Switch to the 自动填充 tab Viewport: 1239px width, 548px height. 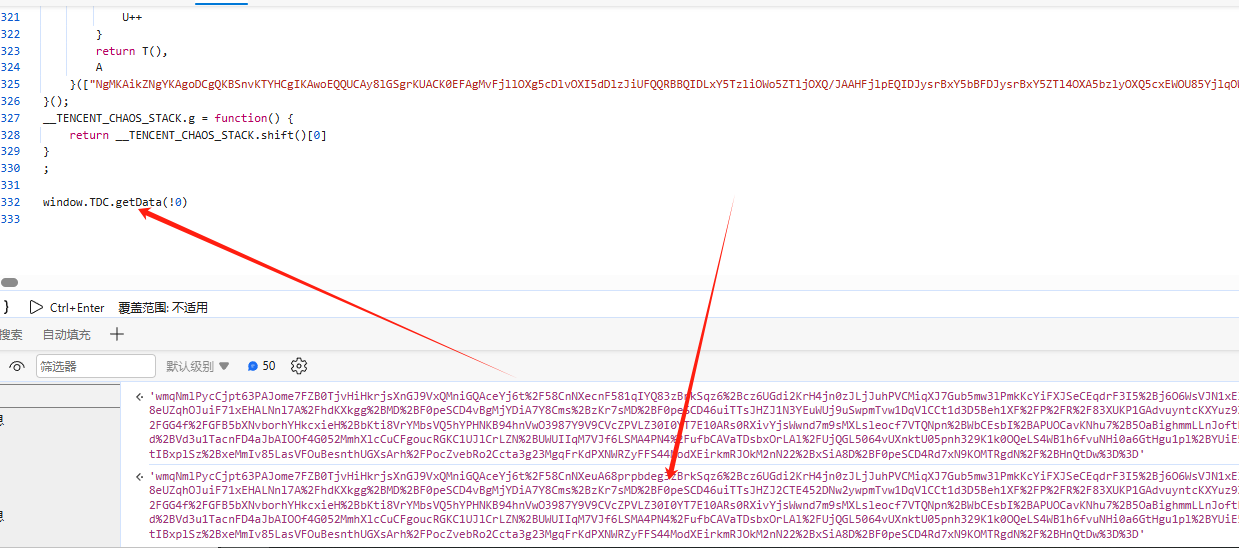coord(66,335)
